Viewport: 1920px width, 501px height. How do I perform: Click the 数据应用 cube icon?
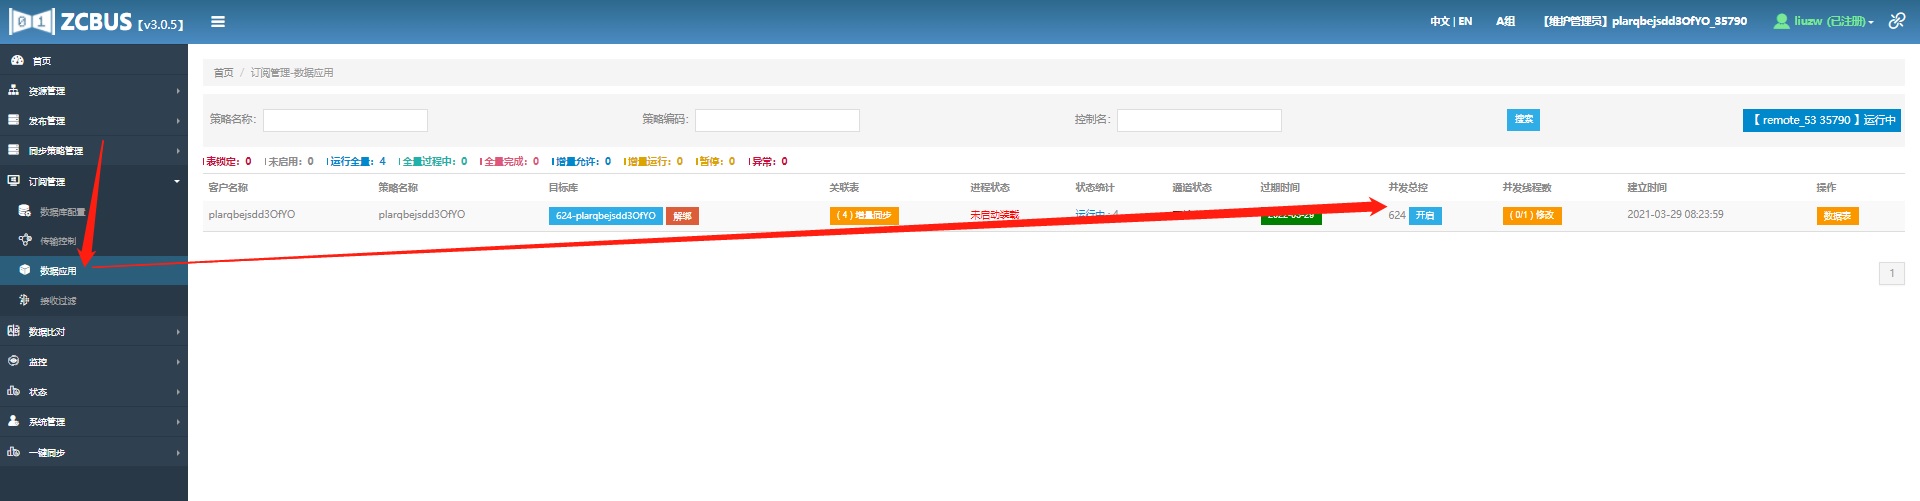[25, 270]
